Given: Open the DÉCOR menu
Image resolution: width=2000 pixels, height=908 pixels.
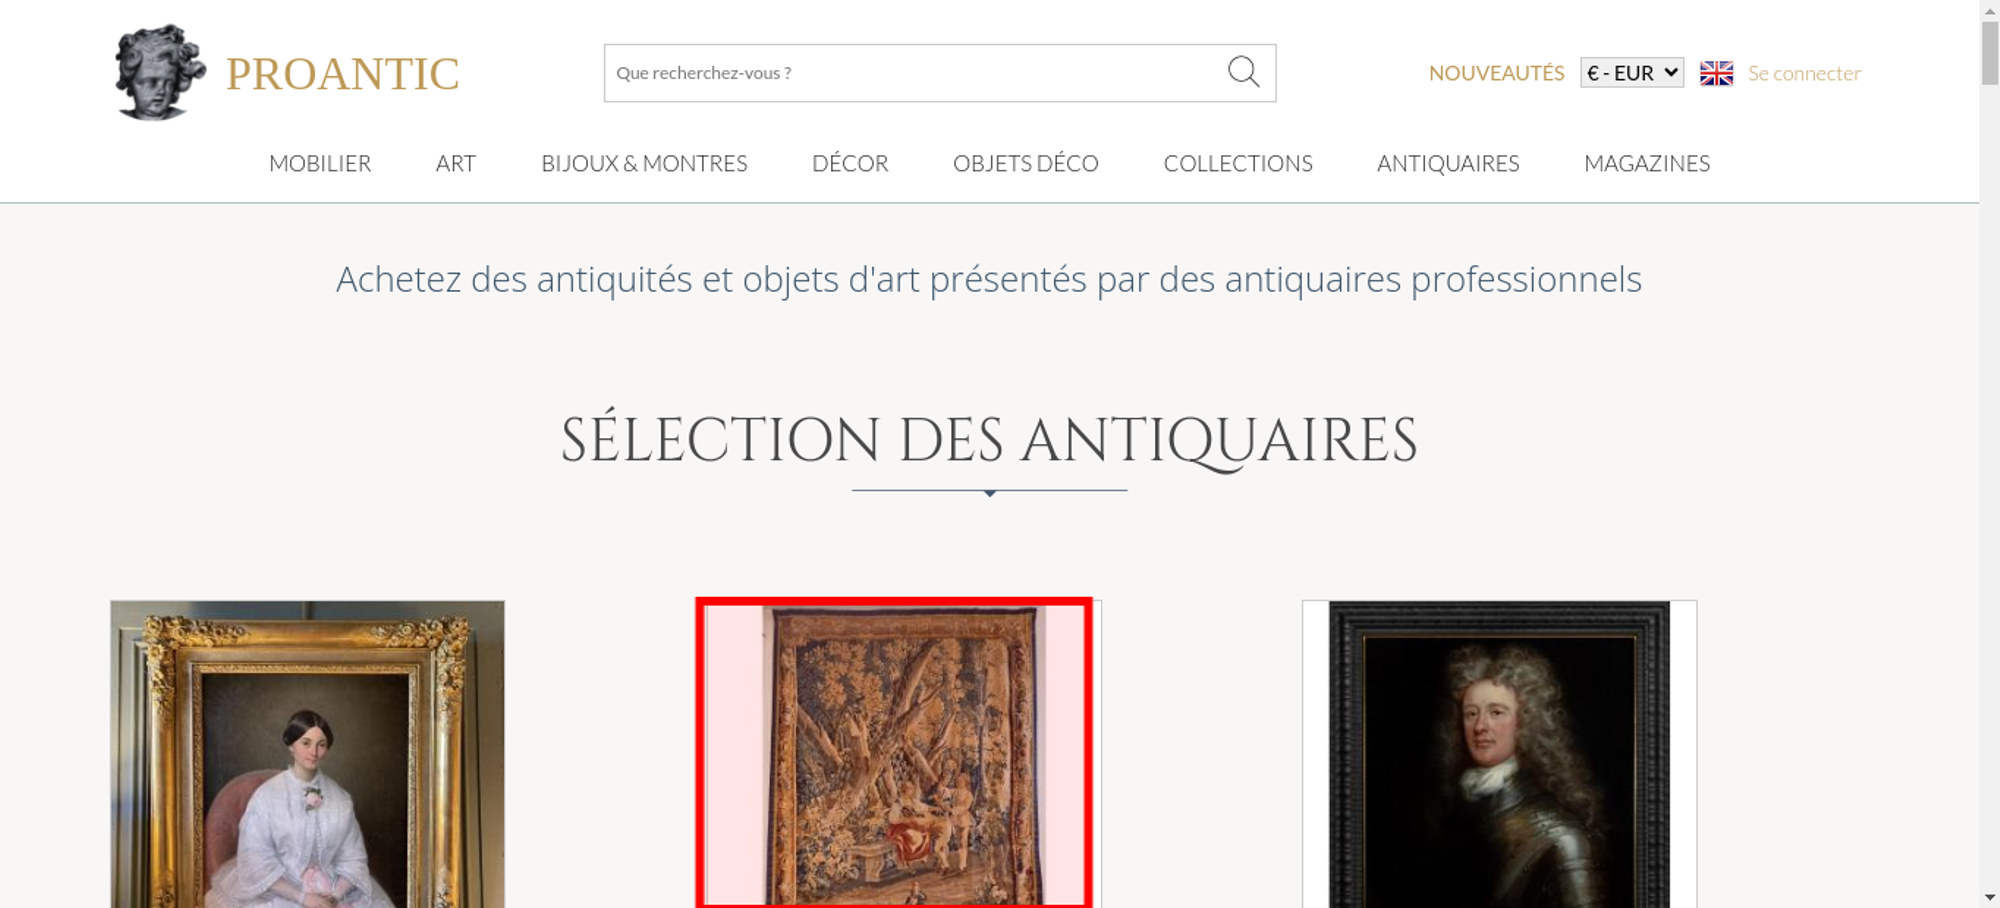Looking at the screenshot, I should coord(850,163).
